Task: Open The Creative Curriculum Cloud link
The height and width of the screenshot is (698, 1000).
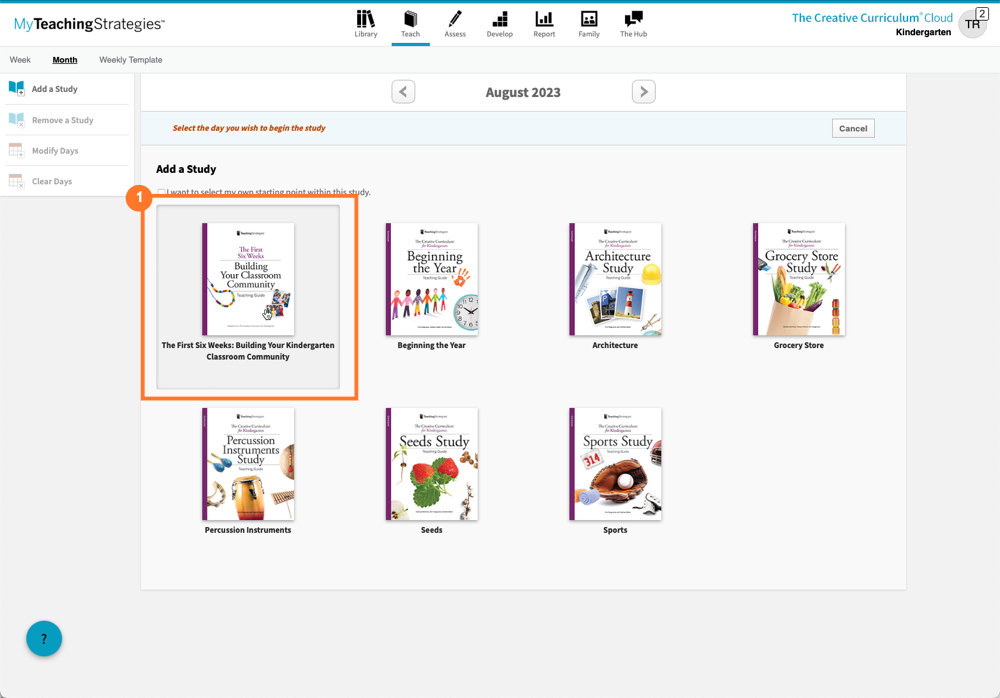Action: pyautogui.click(x=871, y=17)
